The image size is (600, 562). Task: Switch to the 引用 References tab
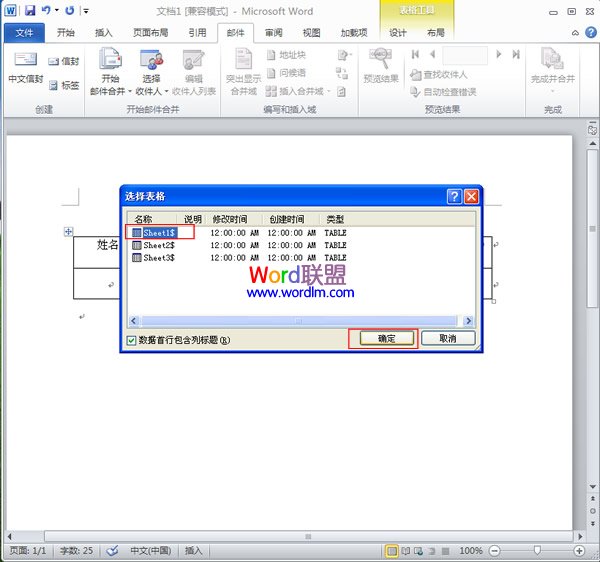197,33
